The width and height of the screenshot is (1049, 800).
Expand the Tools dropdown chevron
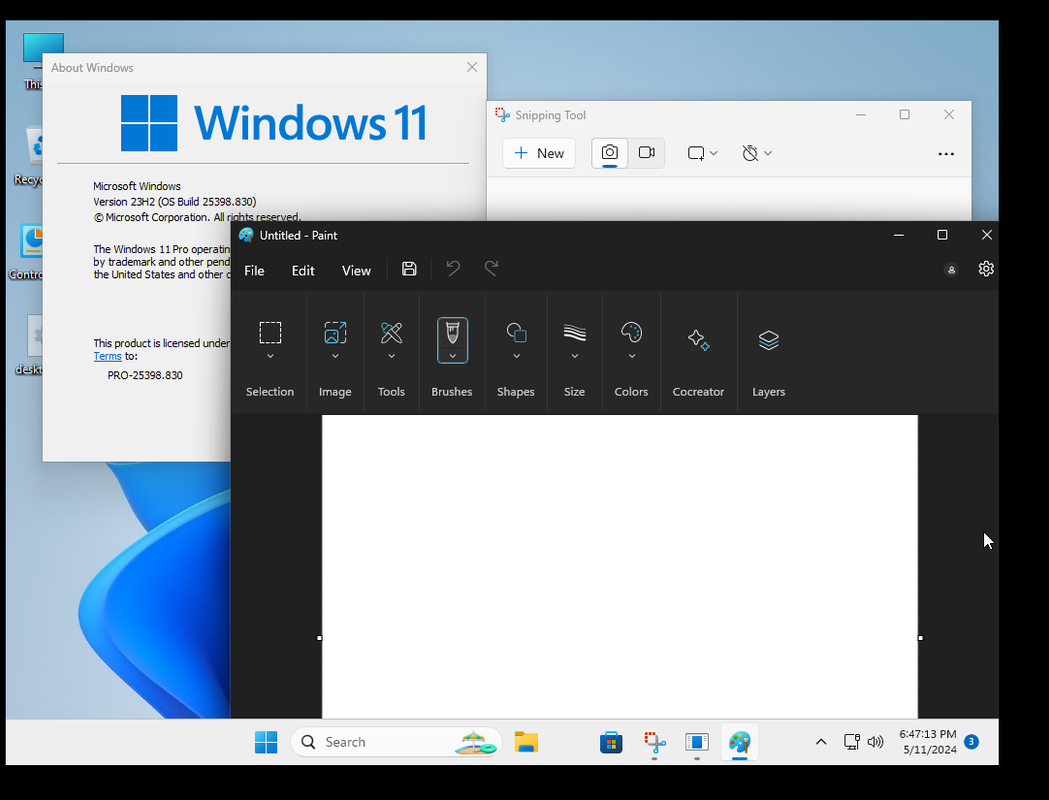click(x=391, y=356)
